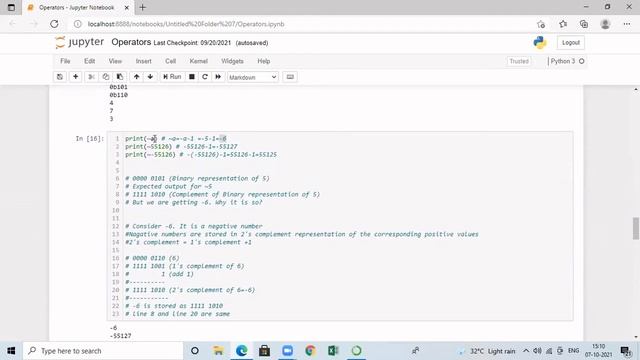
Task: Reload the page with refresh icon
Action: pyautogui.click(x=54, y=24)
